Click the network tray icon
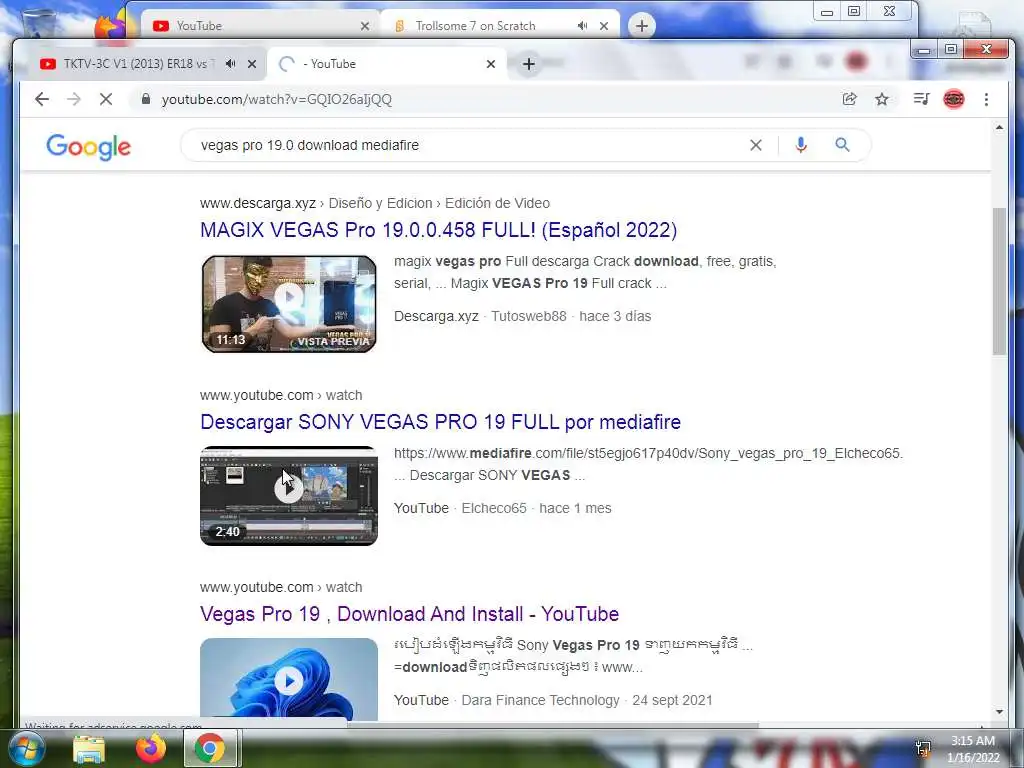The width and height of the screenshot is (1024, 768). tap(923, 748)
